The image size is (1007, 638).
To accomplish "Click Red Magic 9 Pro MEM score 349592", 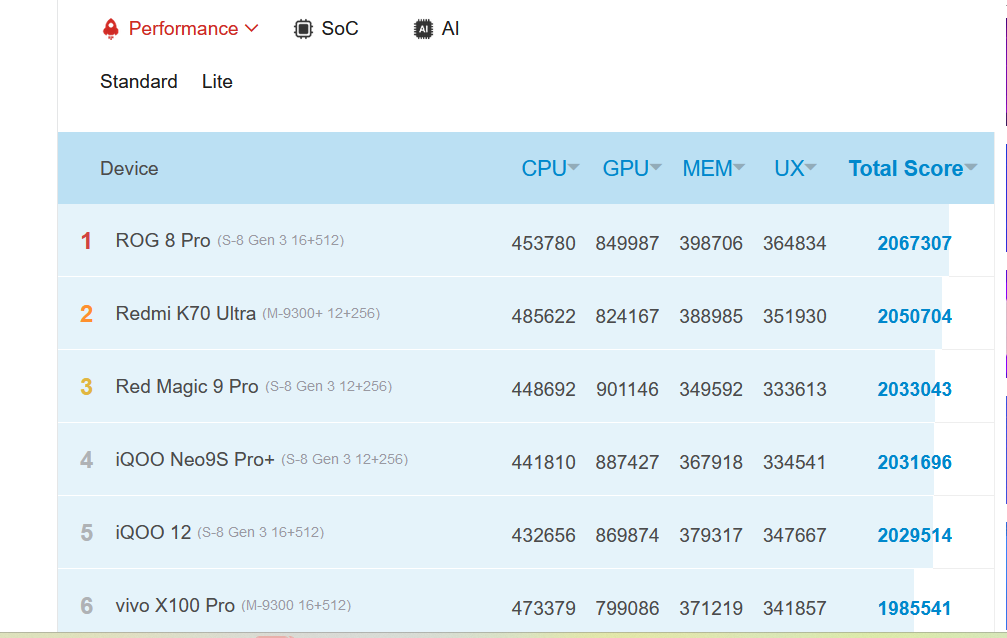I will point(711,389).
